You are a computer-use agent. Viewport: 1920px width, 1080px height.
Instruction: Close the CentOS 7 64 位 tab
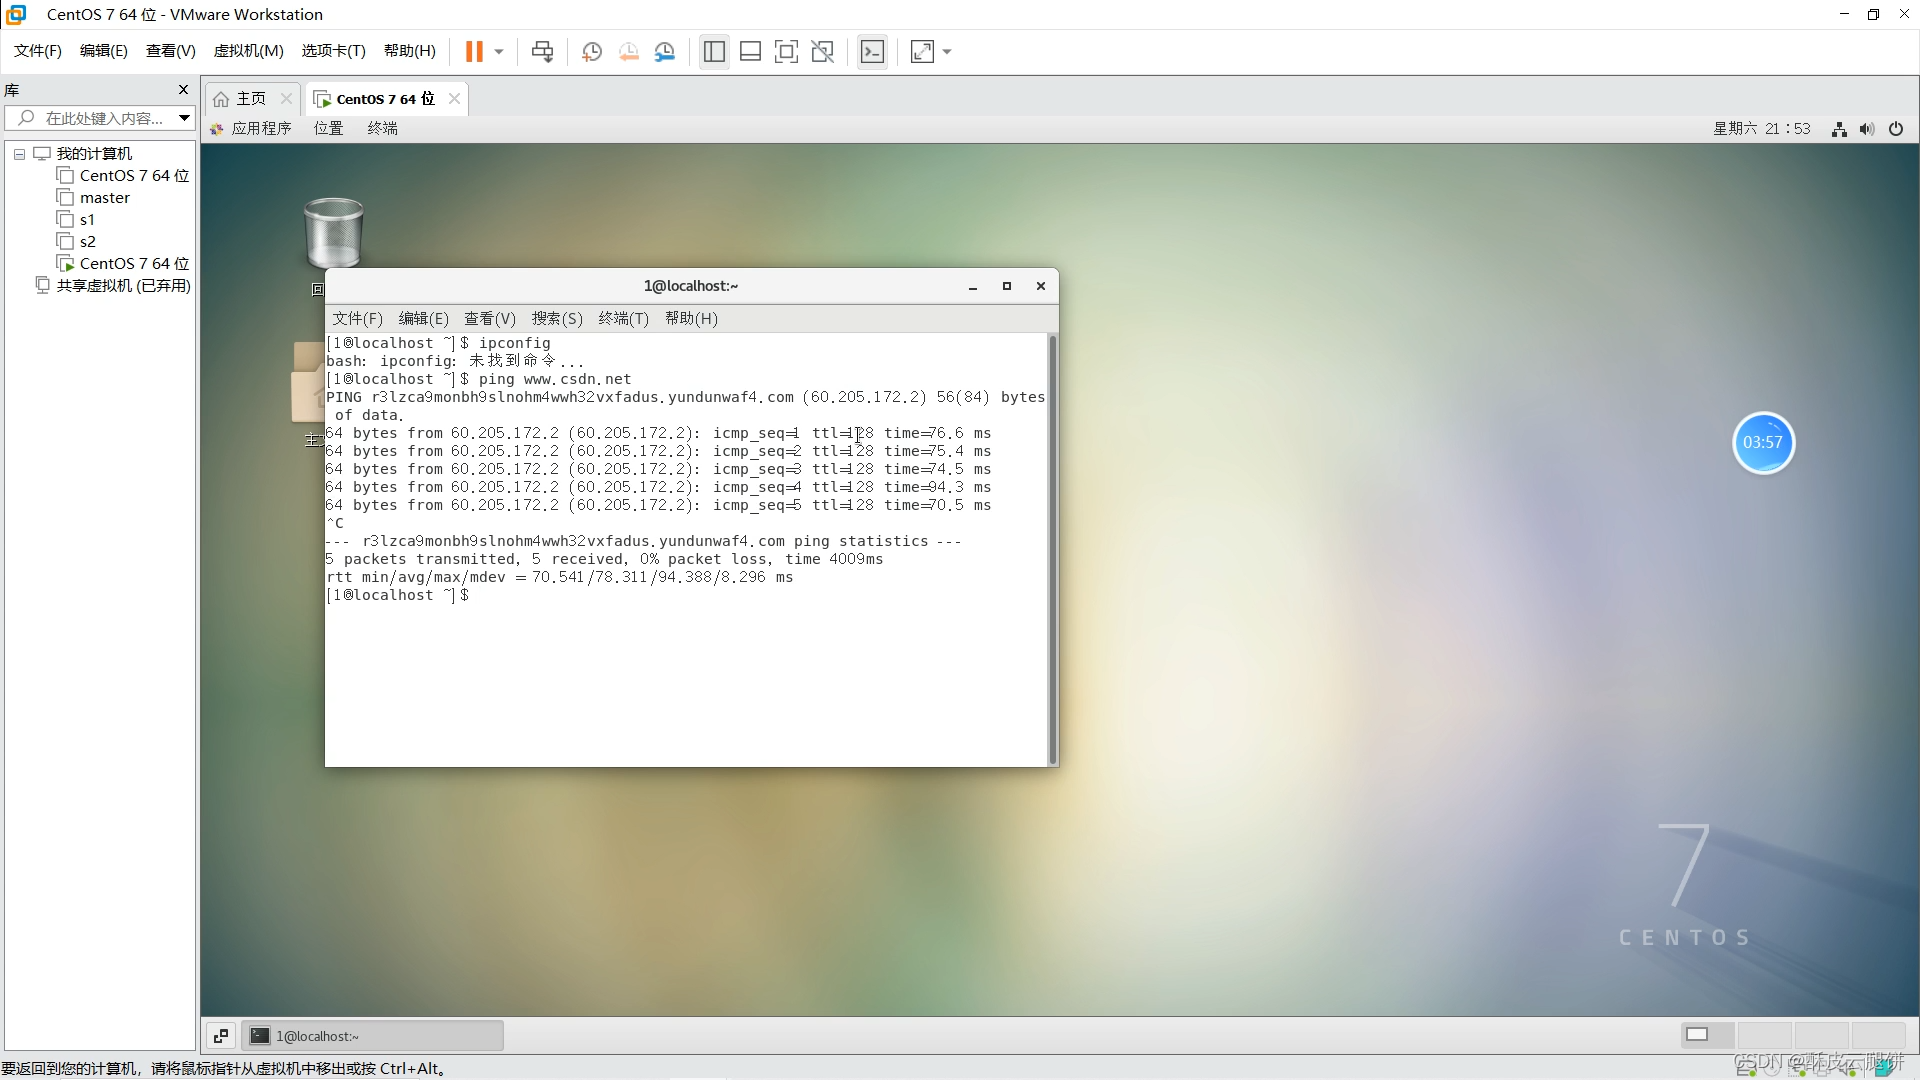pos(453,98)
